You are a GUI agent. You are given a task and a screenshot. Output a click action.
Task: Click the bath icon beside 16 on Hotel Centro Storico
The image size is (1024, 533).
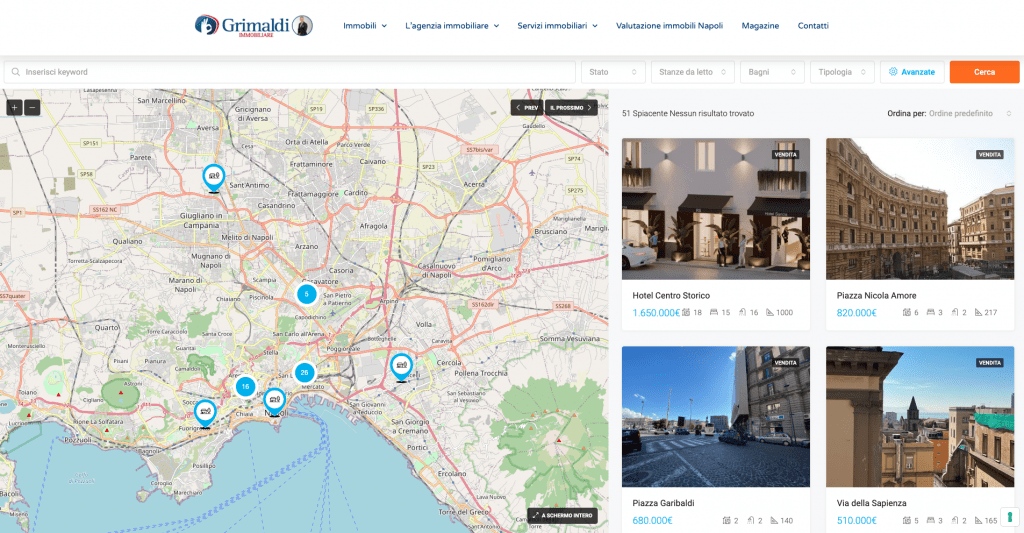click(x=743, y=313)
